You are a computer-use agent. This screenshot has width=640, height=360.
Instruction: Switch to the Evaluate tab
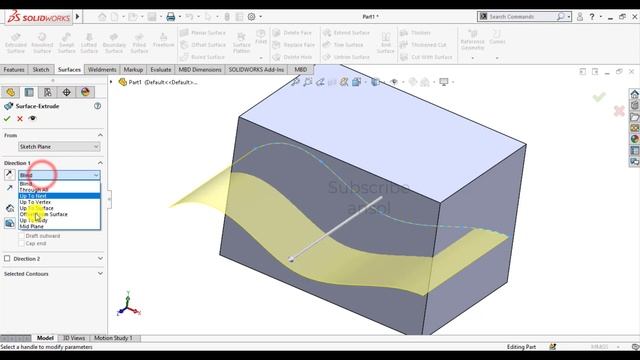click(161, 69)
